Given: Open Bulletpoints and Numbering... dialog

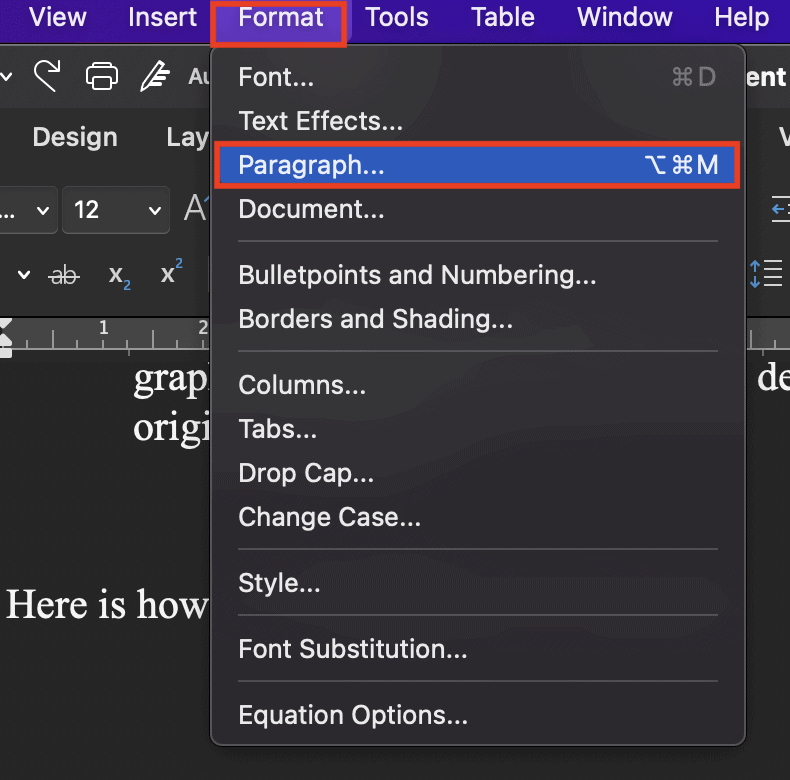Looking at the screenshot, I should [478, 275].
